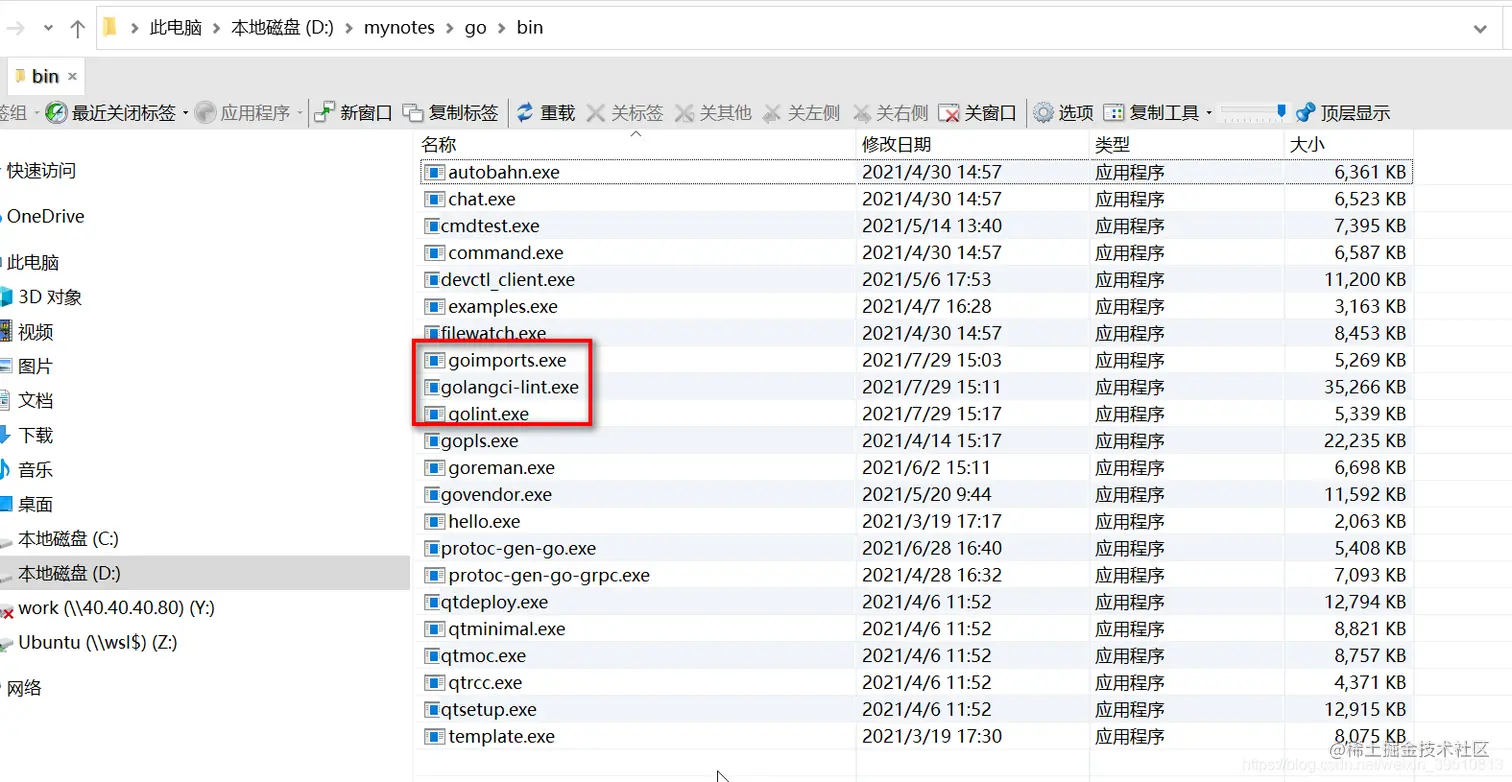Click the 关左侧 toolbar button
Screen dimensions: 1512x782
tap(802, 113)
